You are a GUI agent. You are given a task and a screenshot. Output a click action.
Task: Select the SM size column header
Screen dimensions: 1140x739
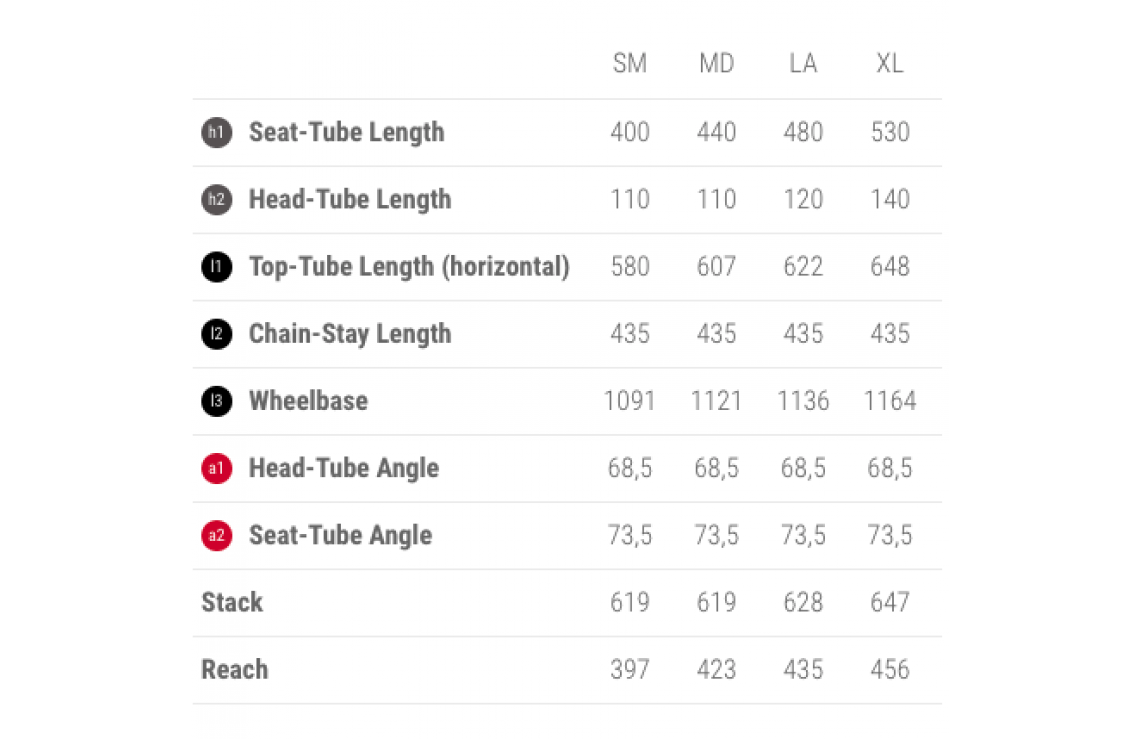(x=630, y=64)
